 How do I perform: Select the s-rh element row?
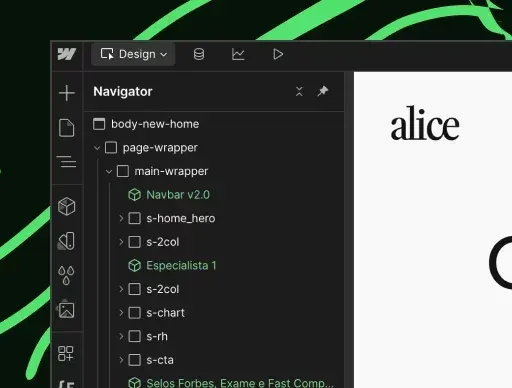click(x=213, y=336)
